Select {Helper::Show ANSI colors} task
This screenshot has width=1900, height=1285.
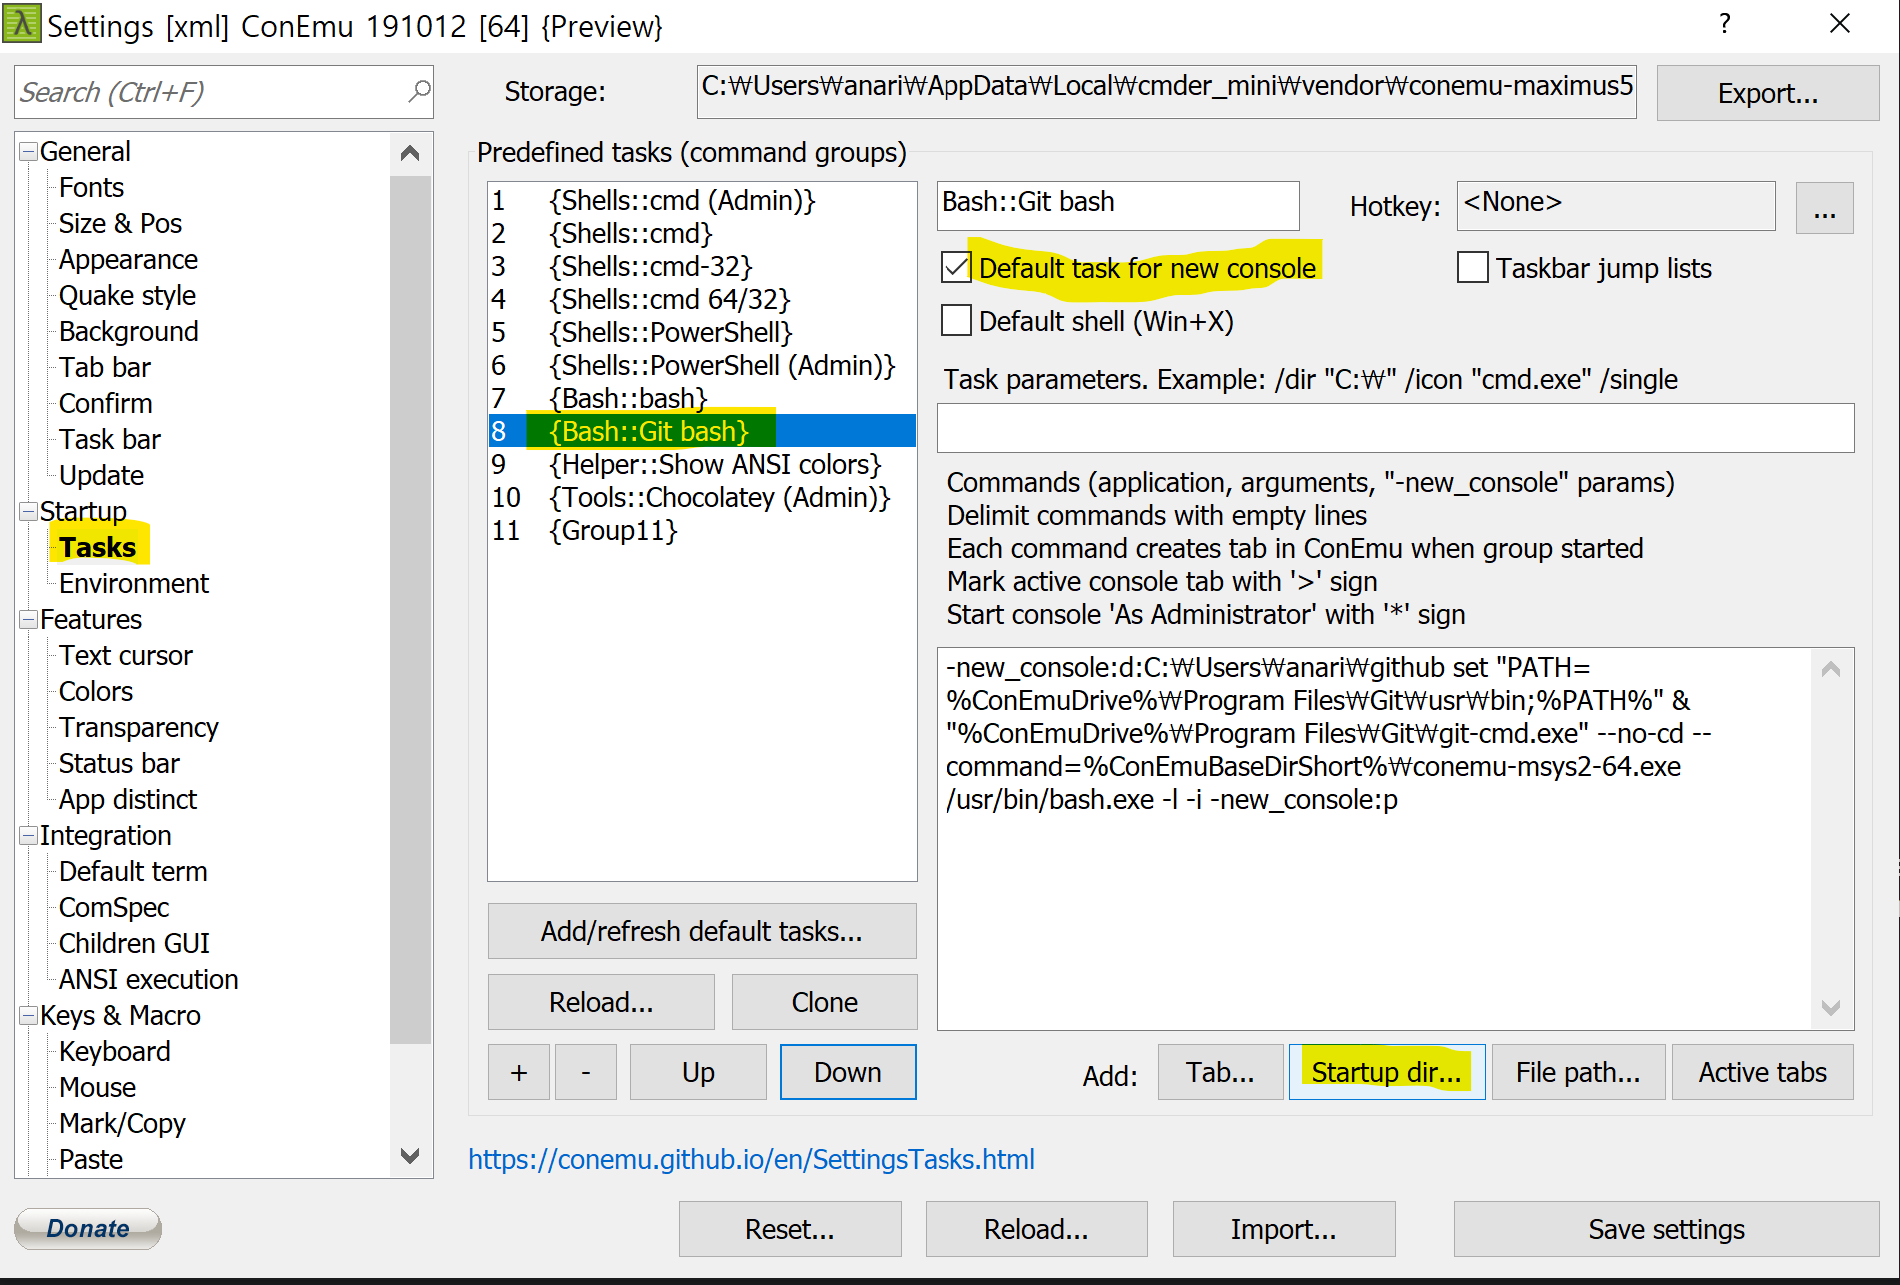(702, 465)
